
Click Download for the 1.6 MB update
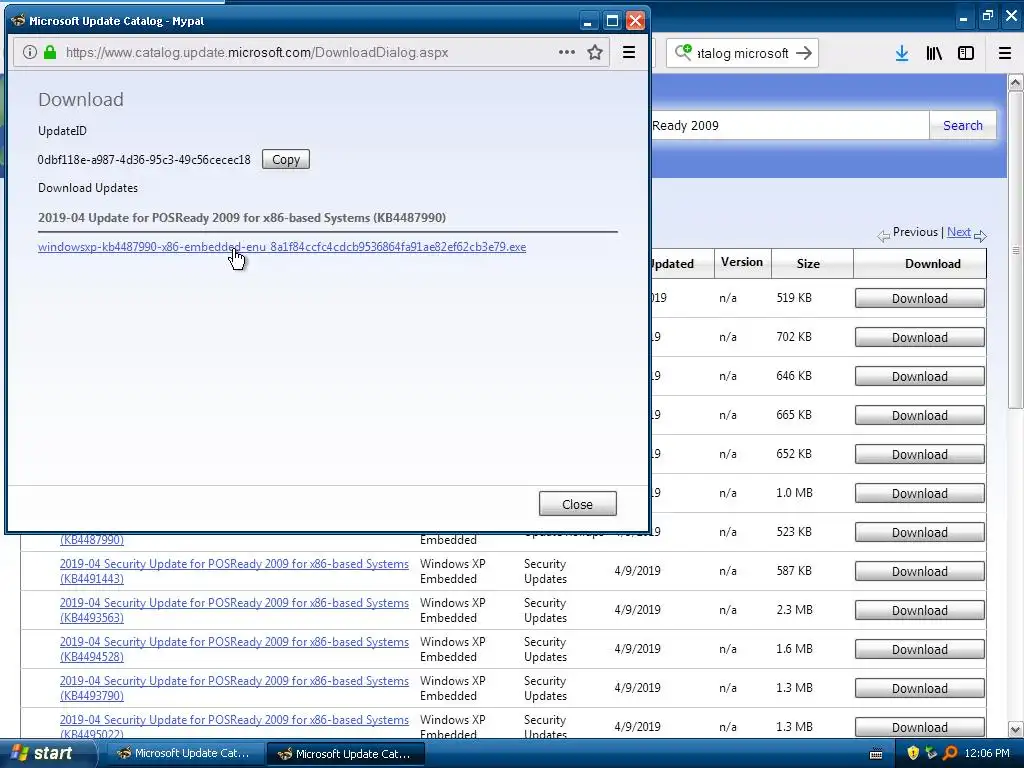tap(920, 650)
